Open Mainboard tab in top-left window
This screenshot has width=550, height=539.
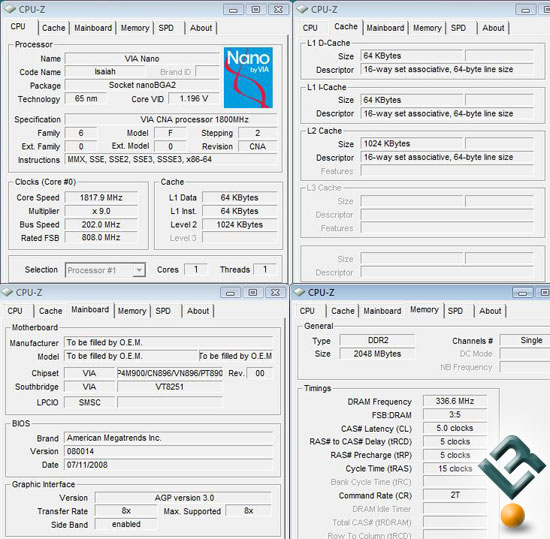tap(93, 28)
